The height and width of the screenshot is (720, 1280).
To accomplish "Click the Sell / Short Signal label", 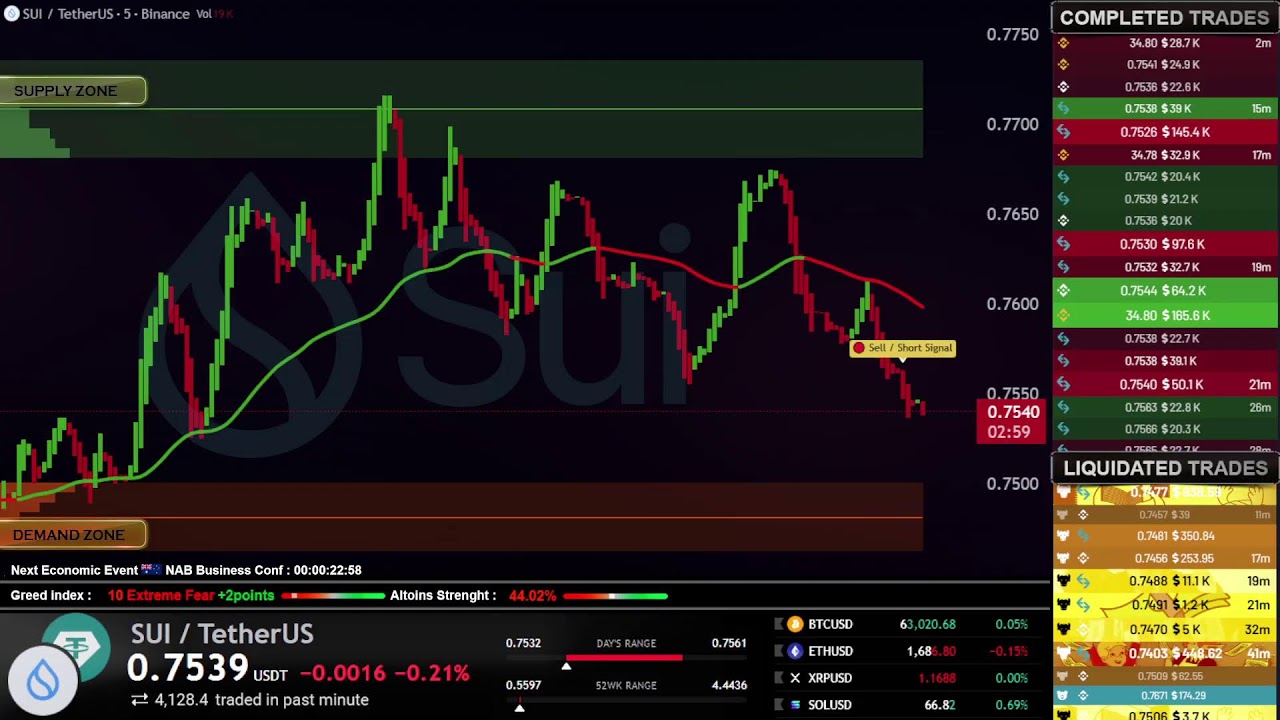I will pos(902,348).
